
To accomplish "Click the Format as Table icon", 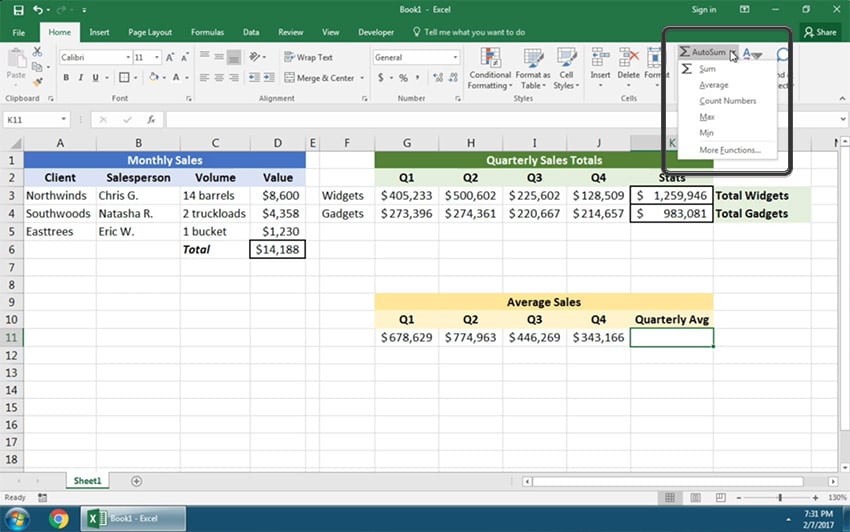I will pyautogui.click(x=533, y=59).
